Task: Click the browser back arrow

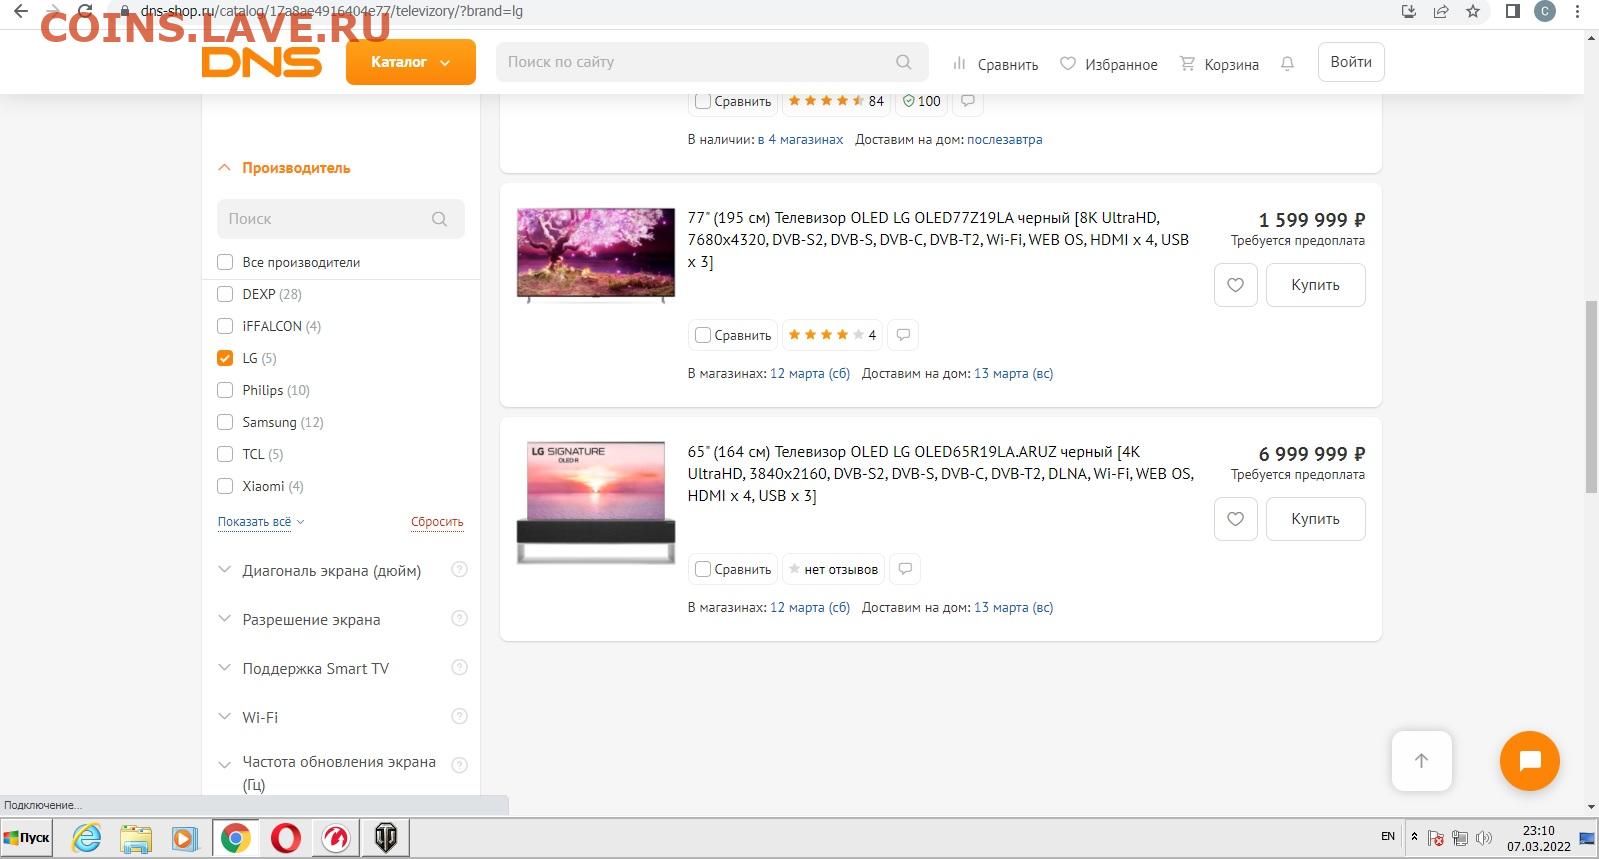Action: [20, 11]
